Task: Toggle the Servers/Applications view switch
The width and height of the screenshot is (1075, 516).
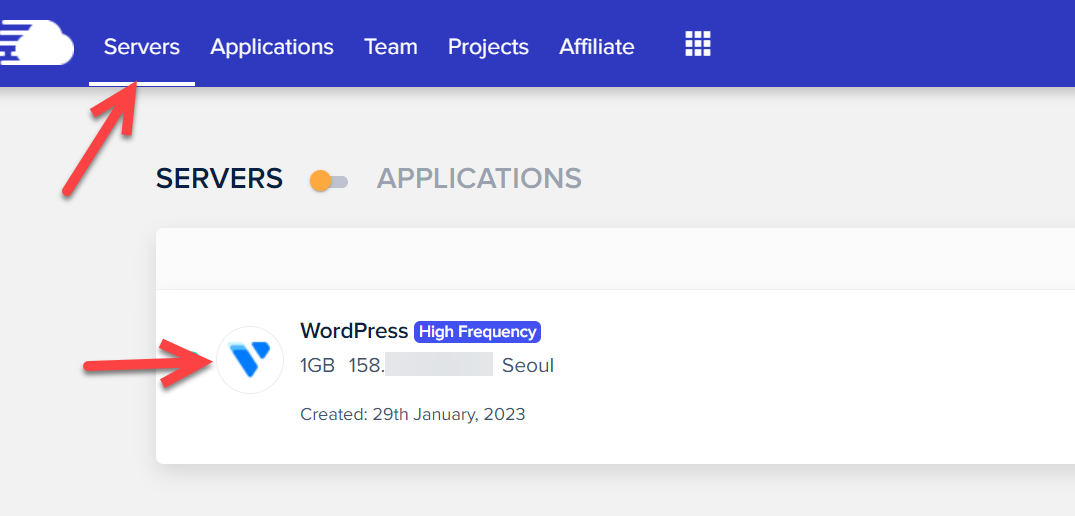Action: pyautogui.click(x=329, y=182)
